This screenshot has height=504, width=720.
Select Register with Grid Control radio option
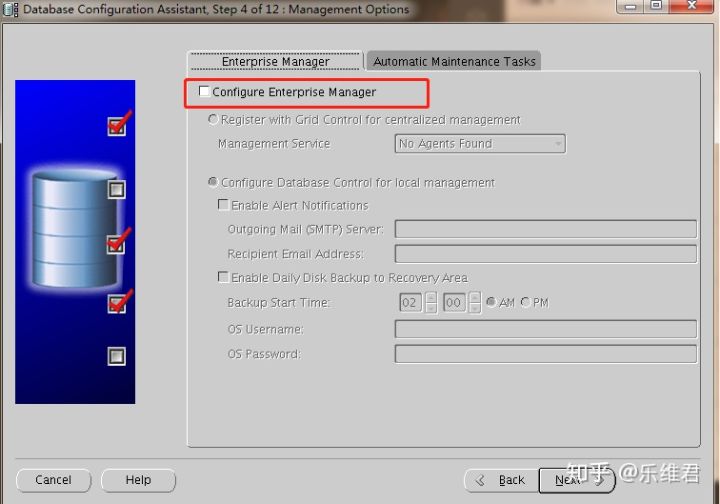(x=212, y=119)
